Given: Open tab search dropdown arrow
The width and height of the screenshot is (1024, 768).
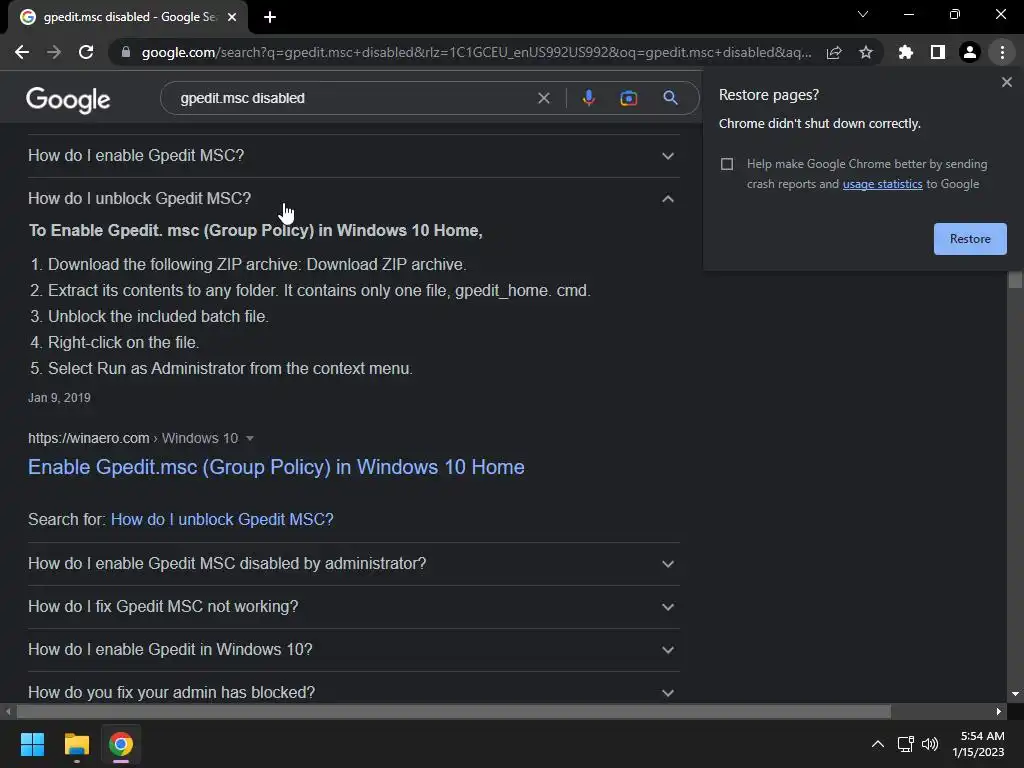Looking at the screenshot, I should point(863,14).
